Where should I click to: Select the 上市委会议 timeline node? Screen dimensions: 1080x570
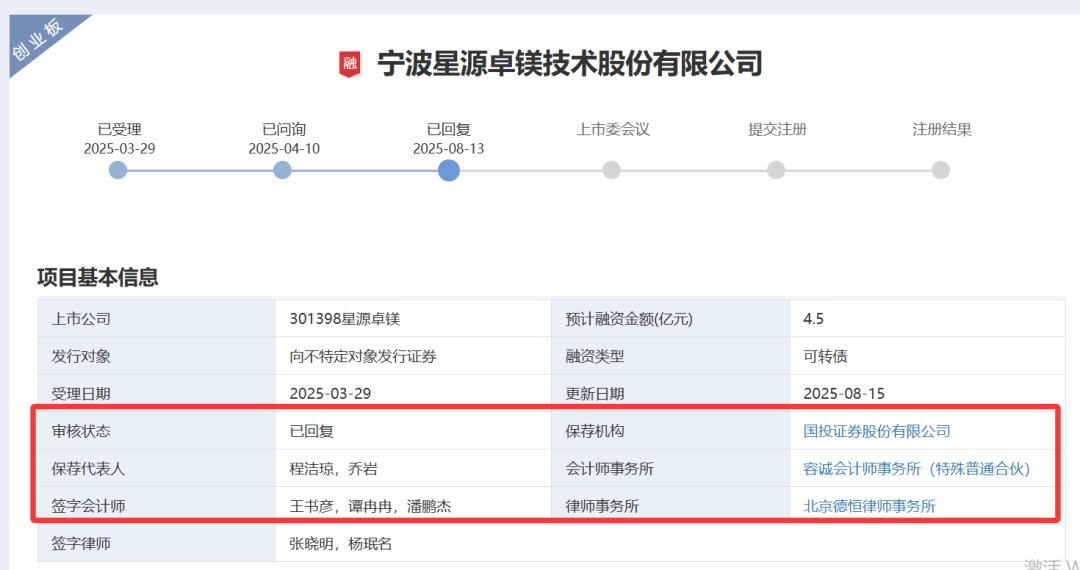click(x=612, y=170)
